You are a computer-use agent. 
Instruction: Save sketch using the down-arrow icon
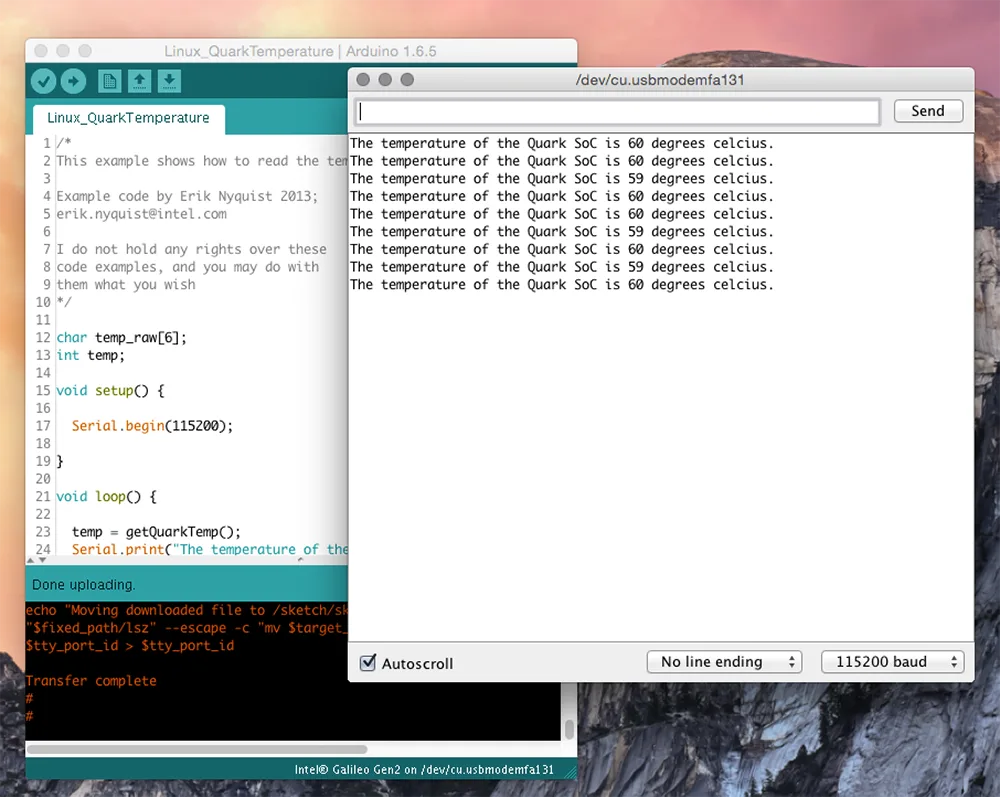tap(170, 81)
